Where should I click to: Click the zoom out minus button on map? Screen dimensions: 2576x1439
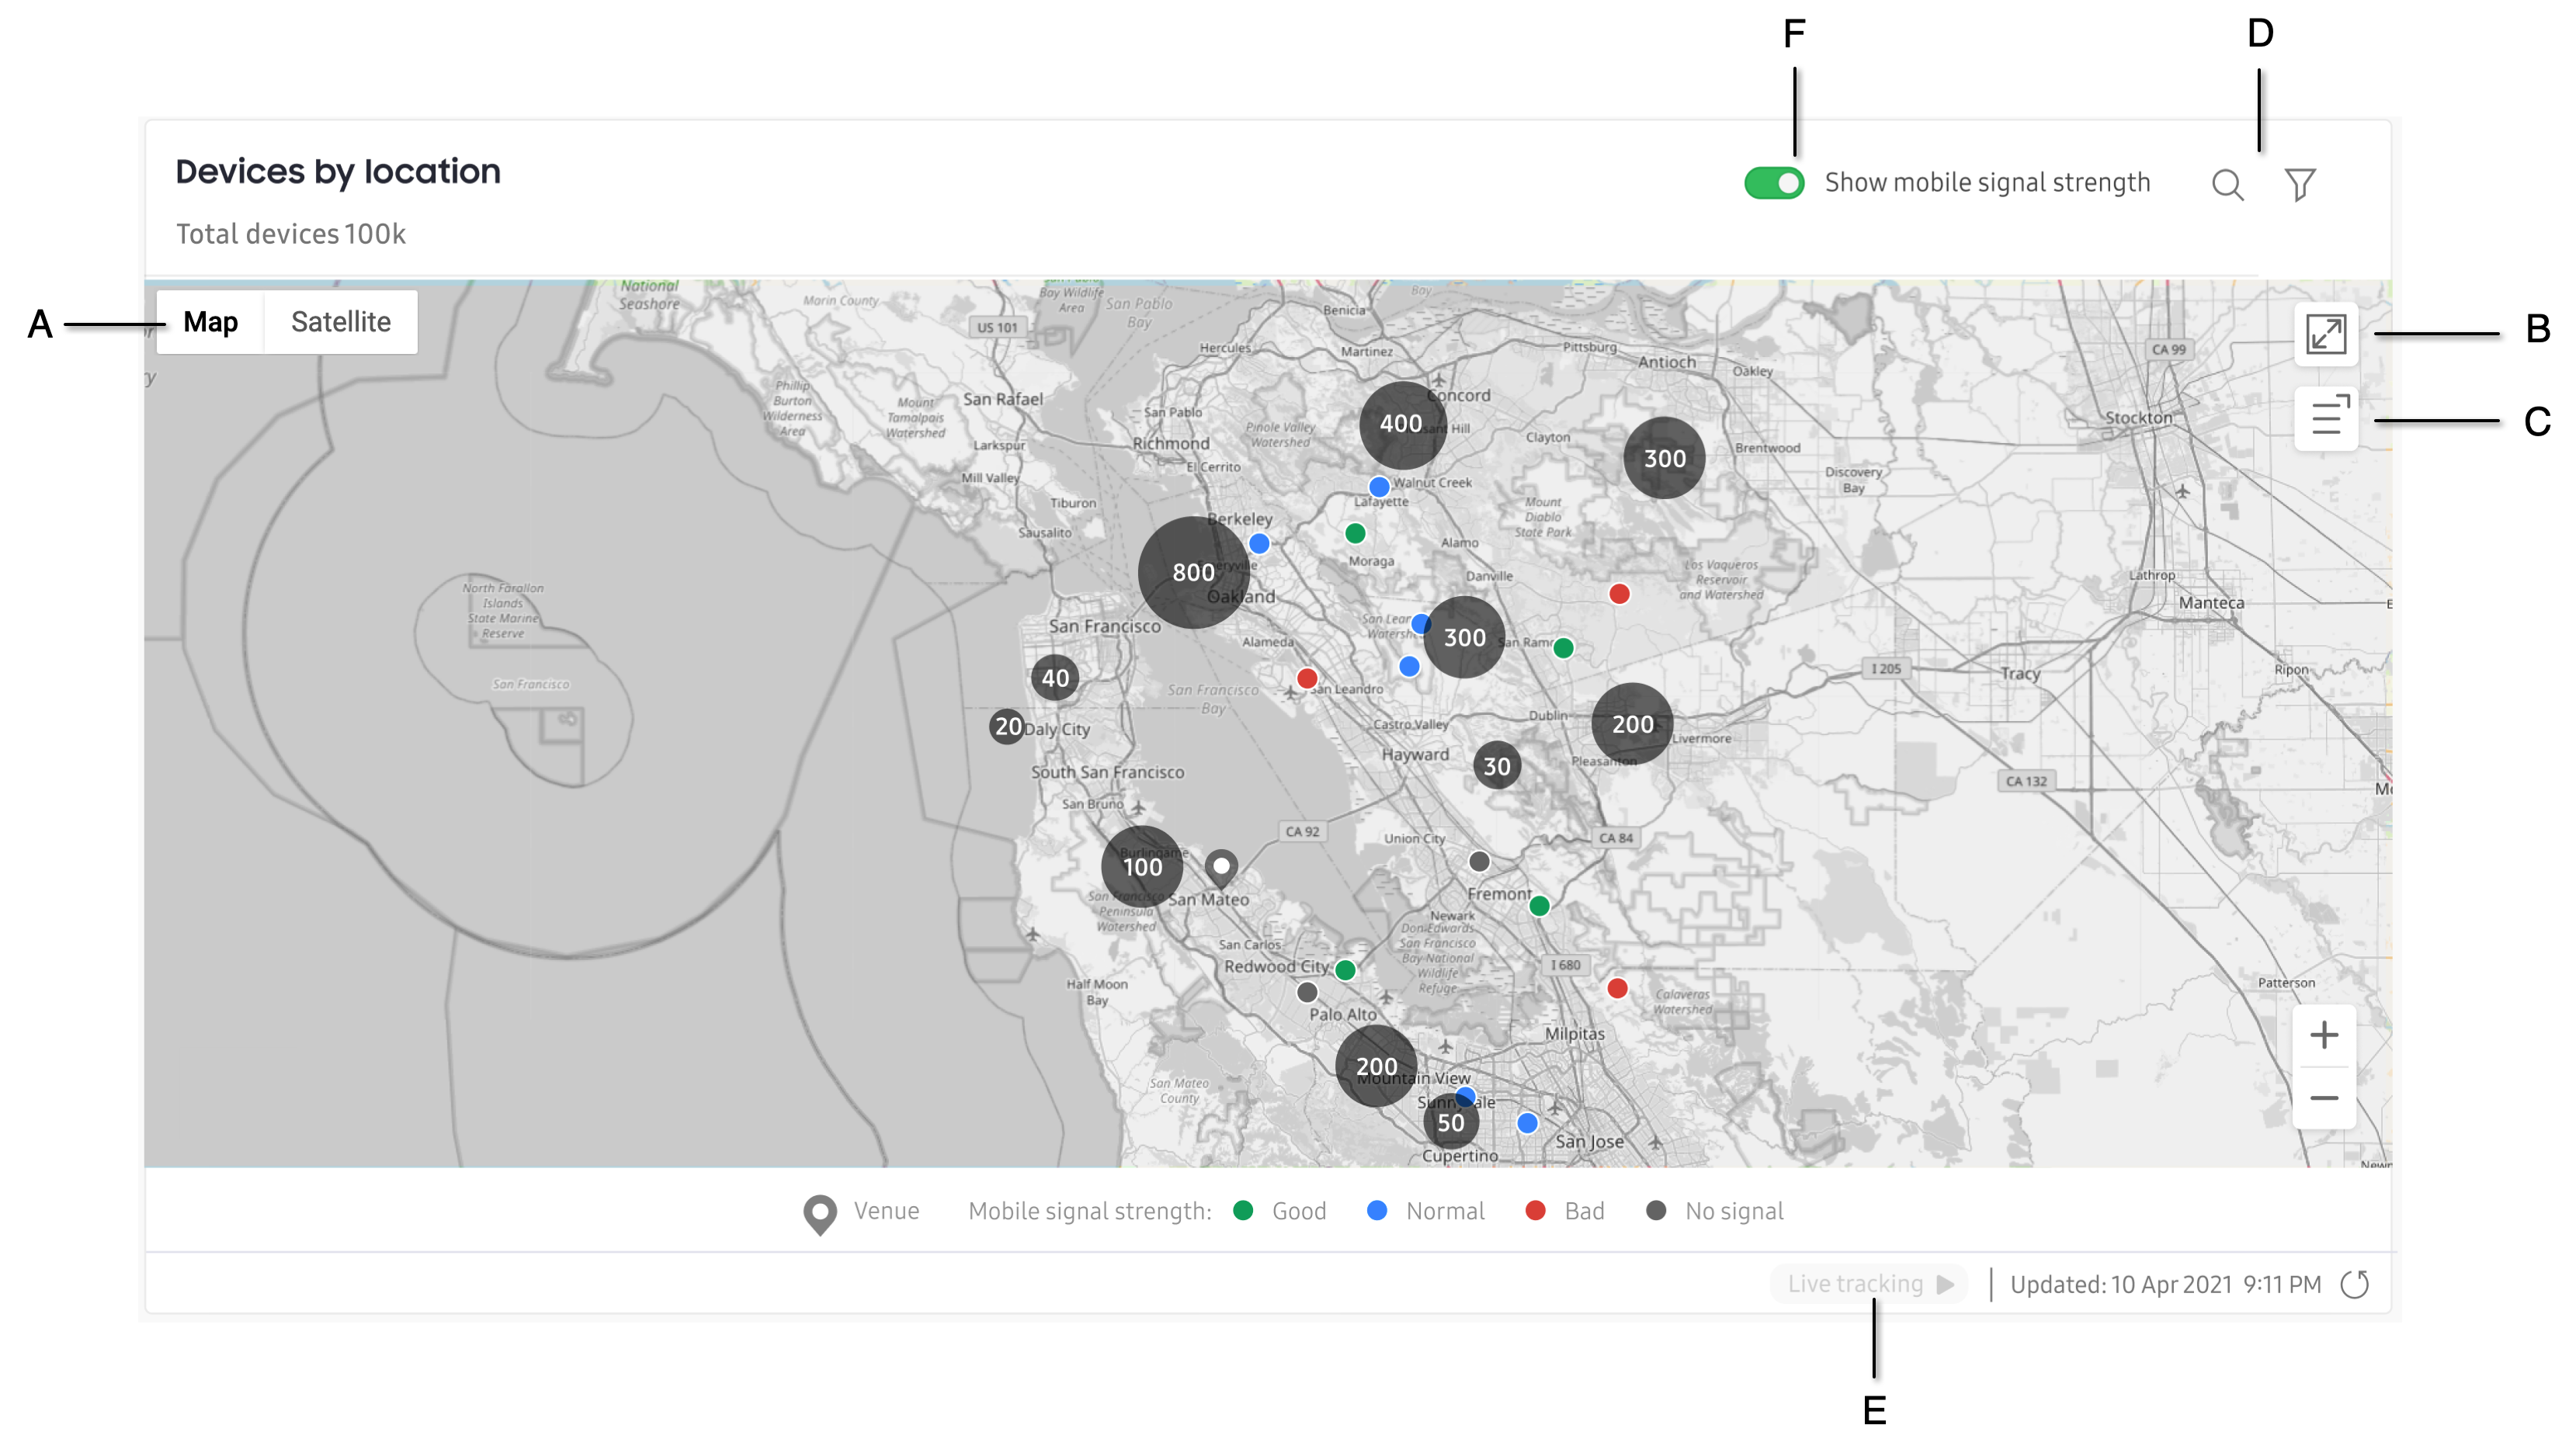[x=2324, y=1097]
